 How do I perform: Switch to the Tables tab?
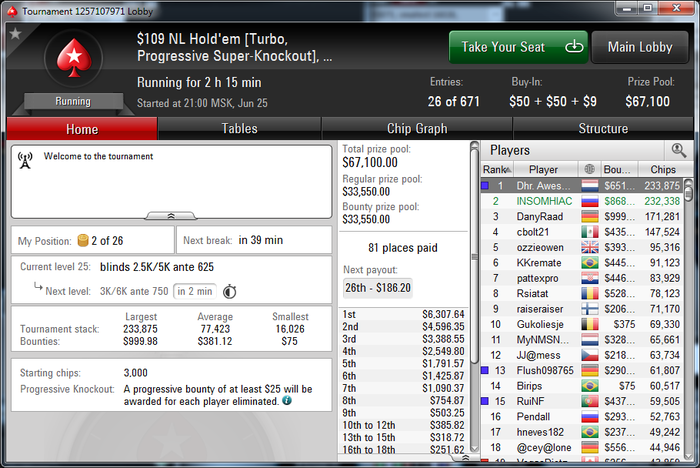[x=239, y=129]
